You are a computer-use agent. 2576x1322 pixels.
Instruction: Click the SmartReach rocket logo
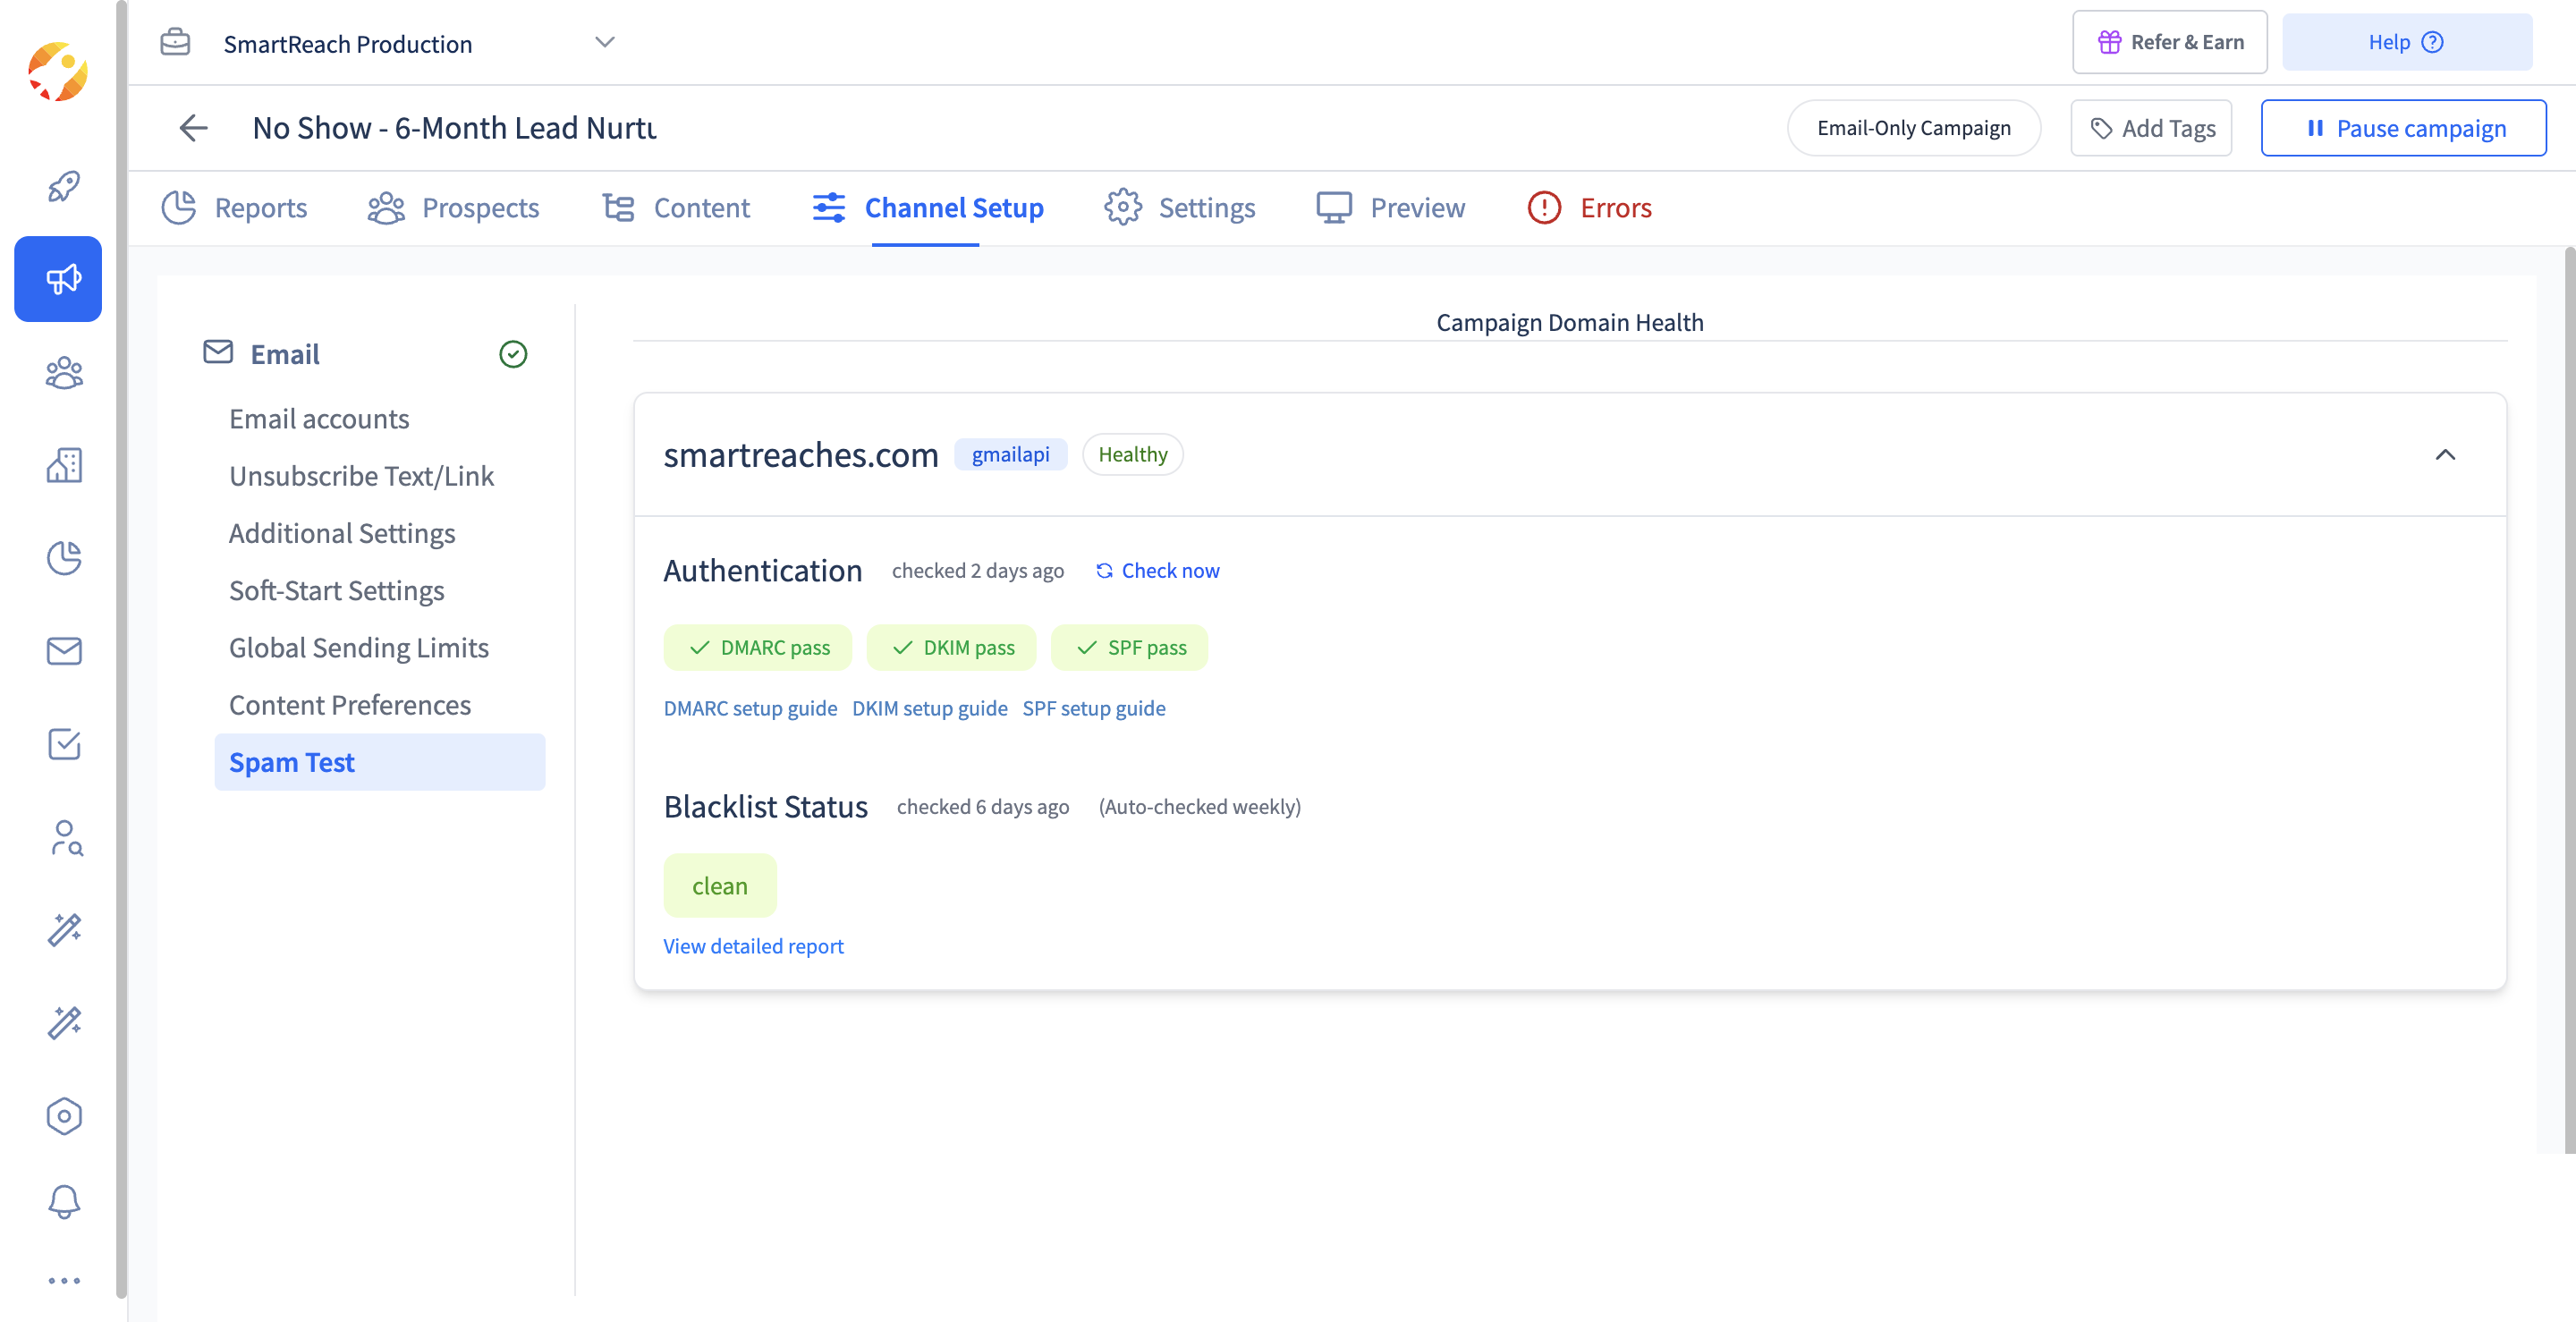58,72
